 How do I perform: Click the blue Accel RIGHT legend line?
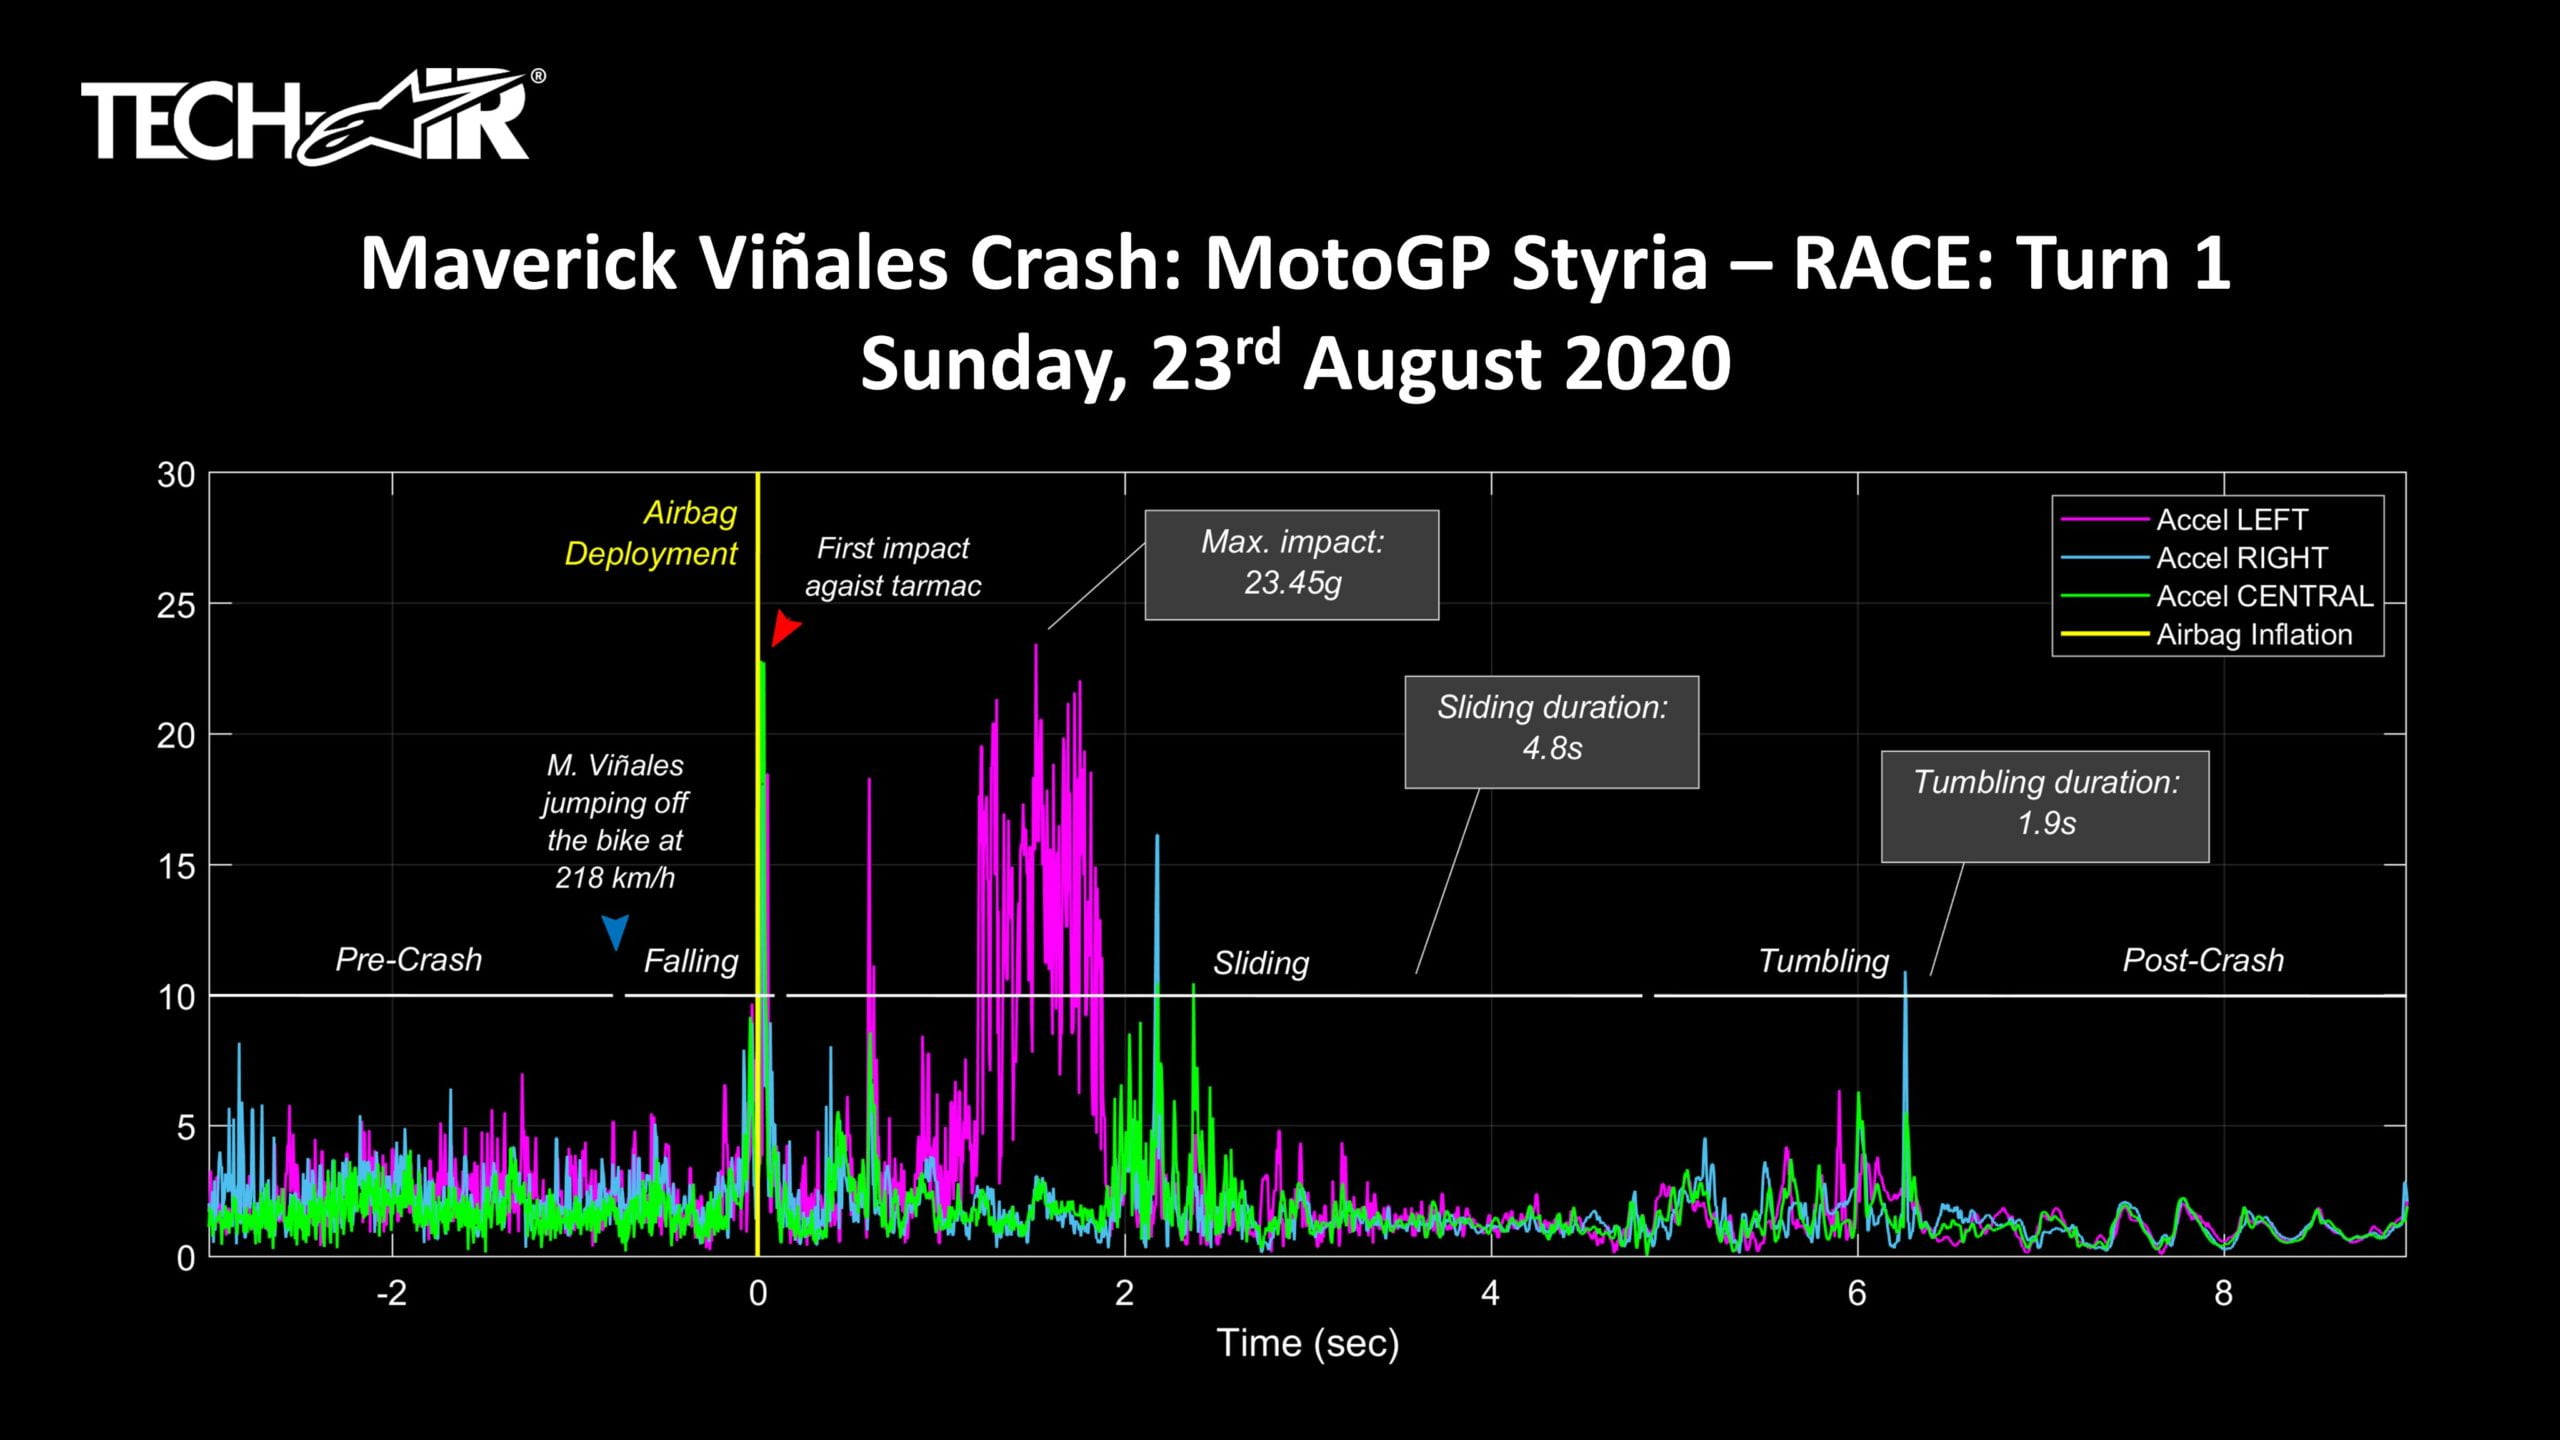pyautogui.click(x=2104, y=558)
